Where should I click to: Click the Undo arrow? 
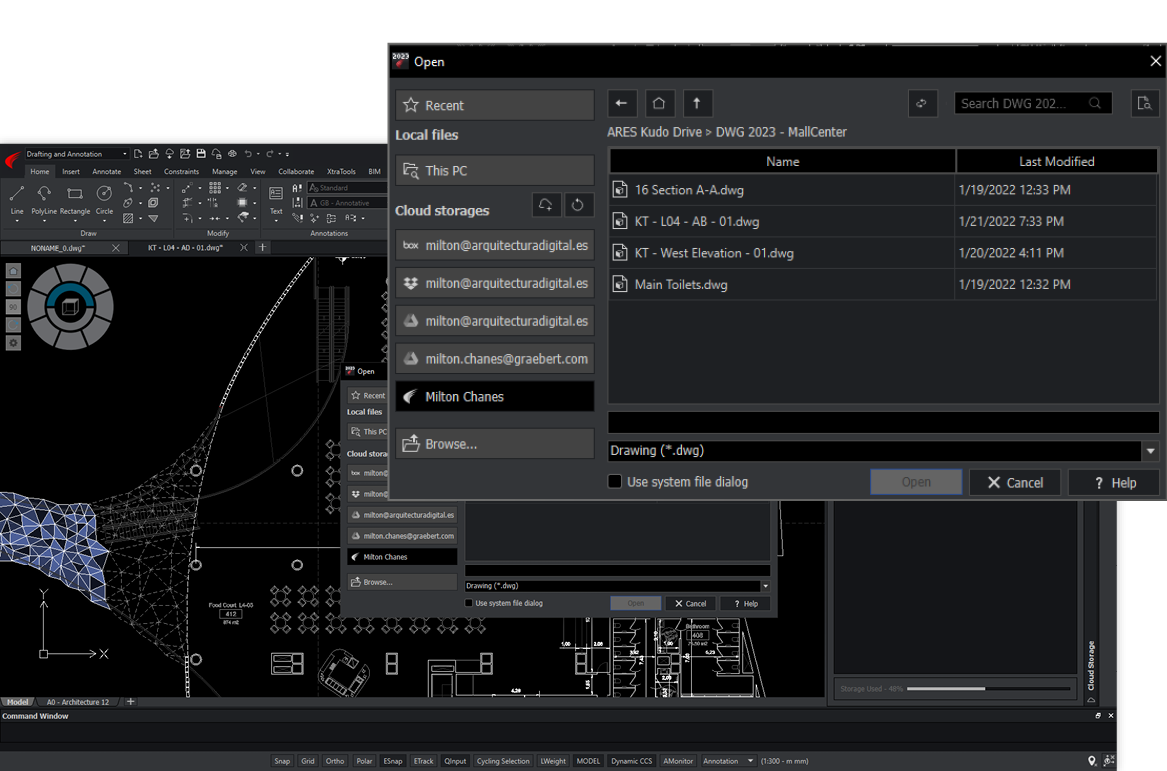[249, 154]
